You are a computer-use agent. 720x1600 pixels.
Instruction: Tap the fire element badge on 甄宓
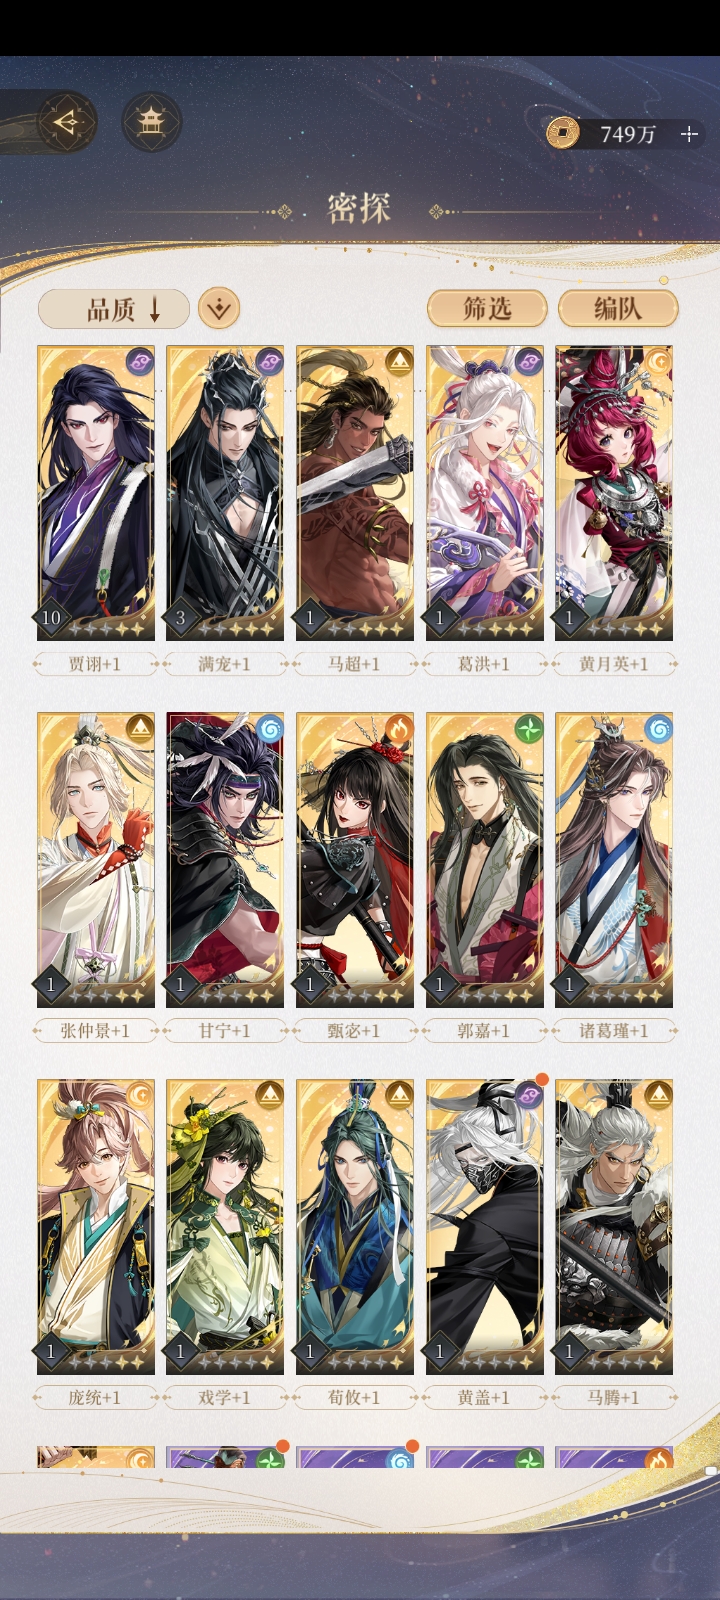[x=399, y=728]
